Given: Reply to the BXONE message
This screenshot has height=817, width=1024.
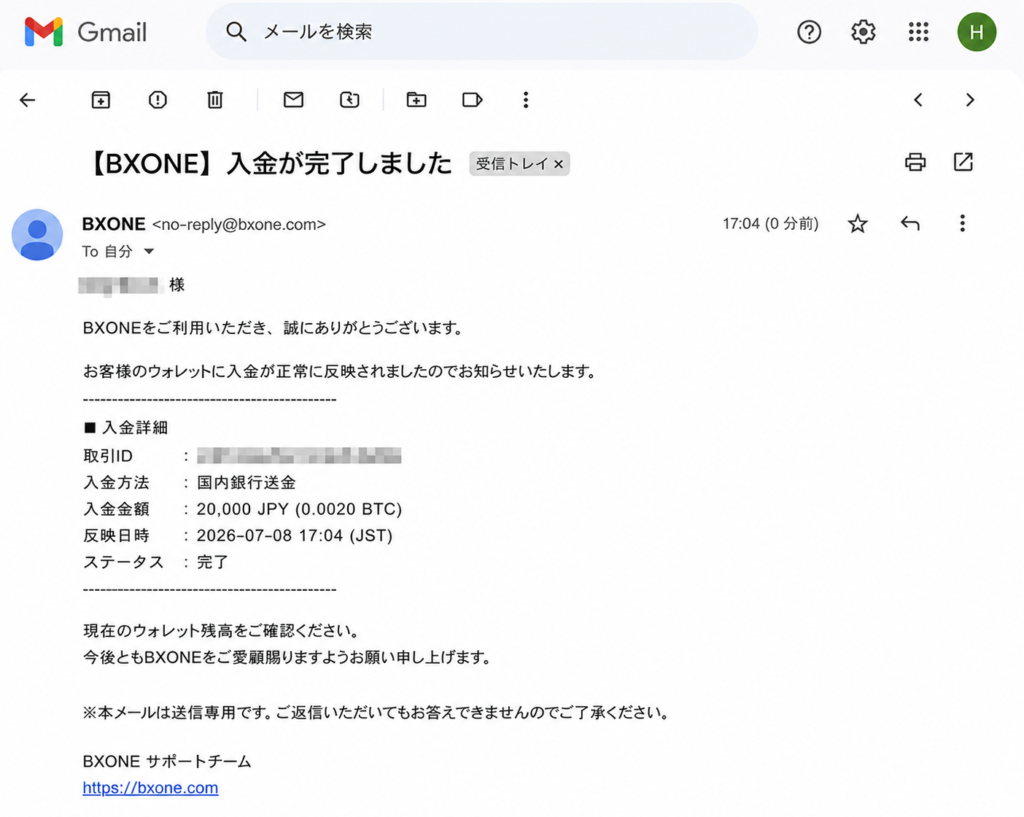Looking at the screenshot, I should click(910, 224).
